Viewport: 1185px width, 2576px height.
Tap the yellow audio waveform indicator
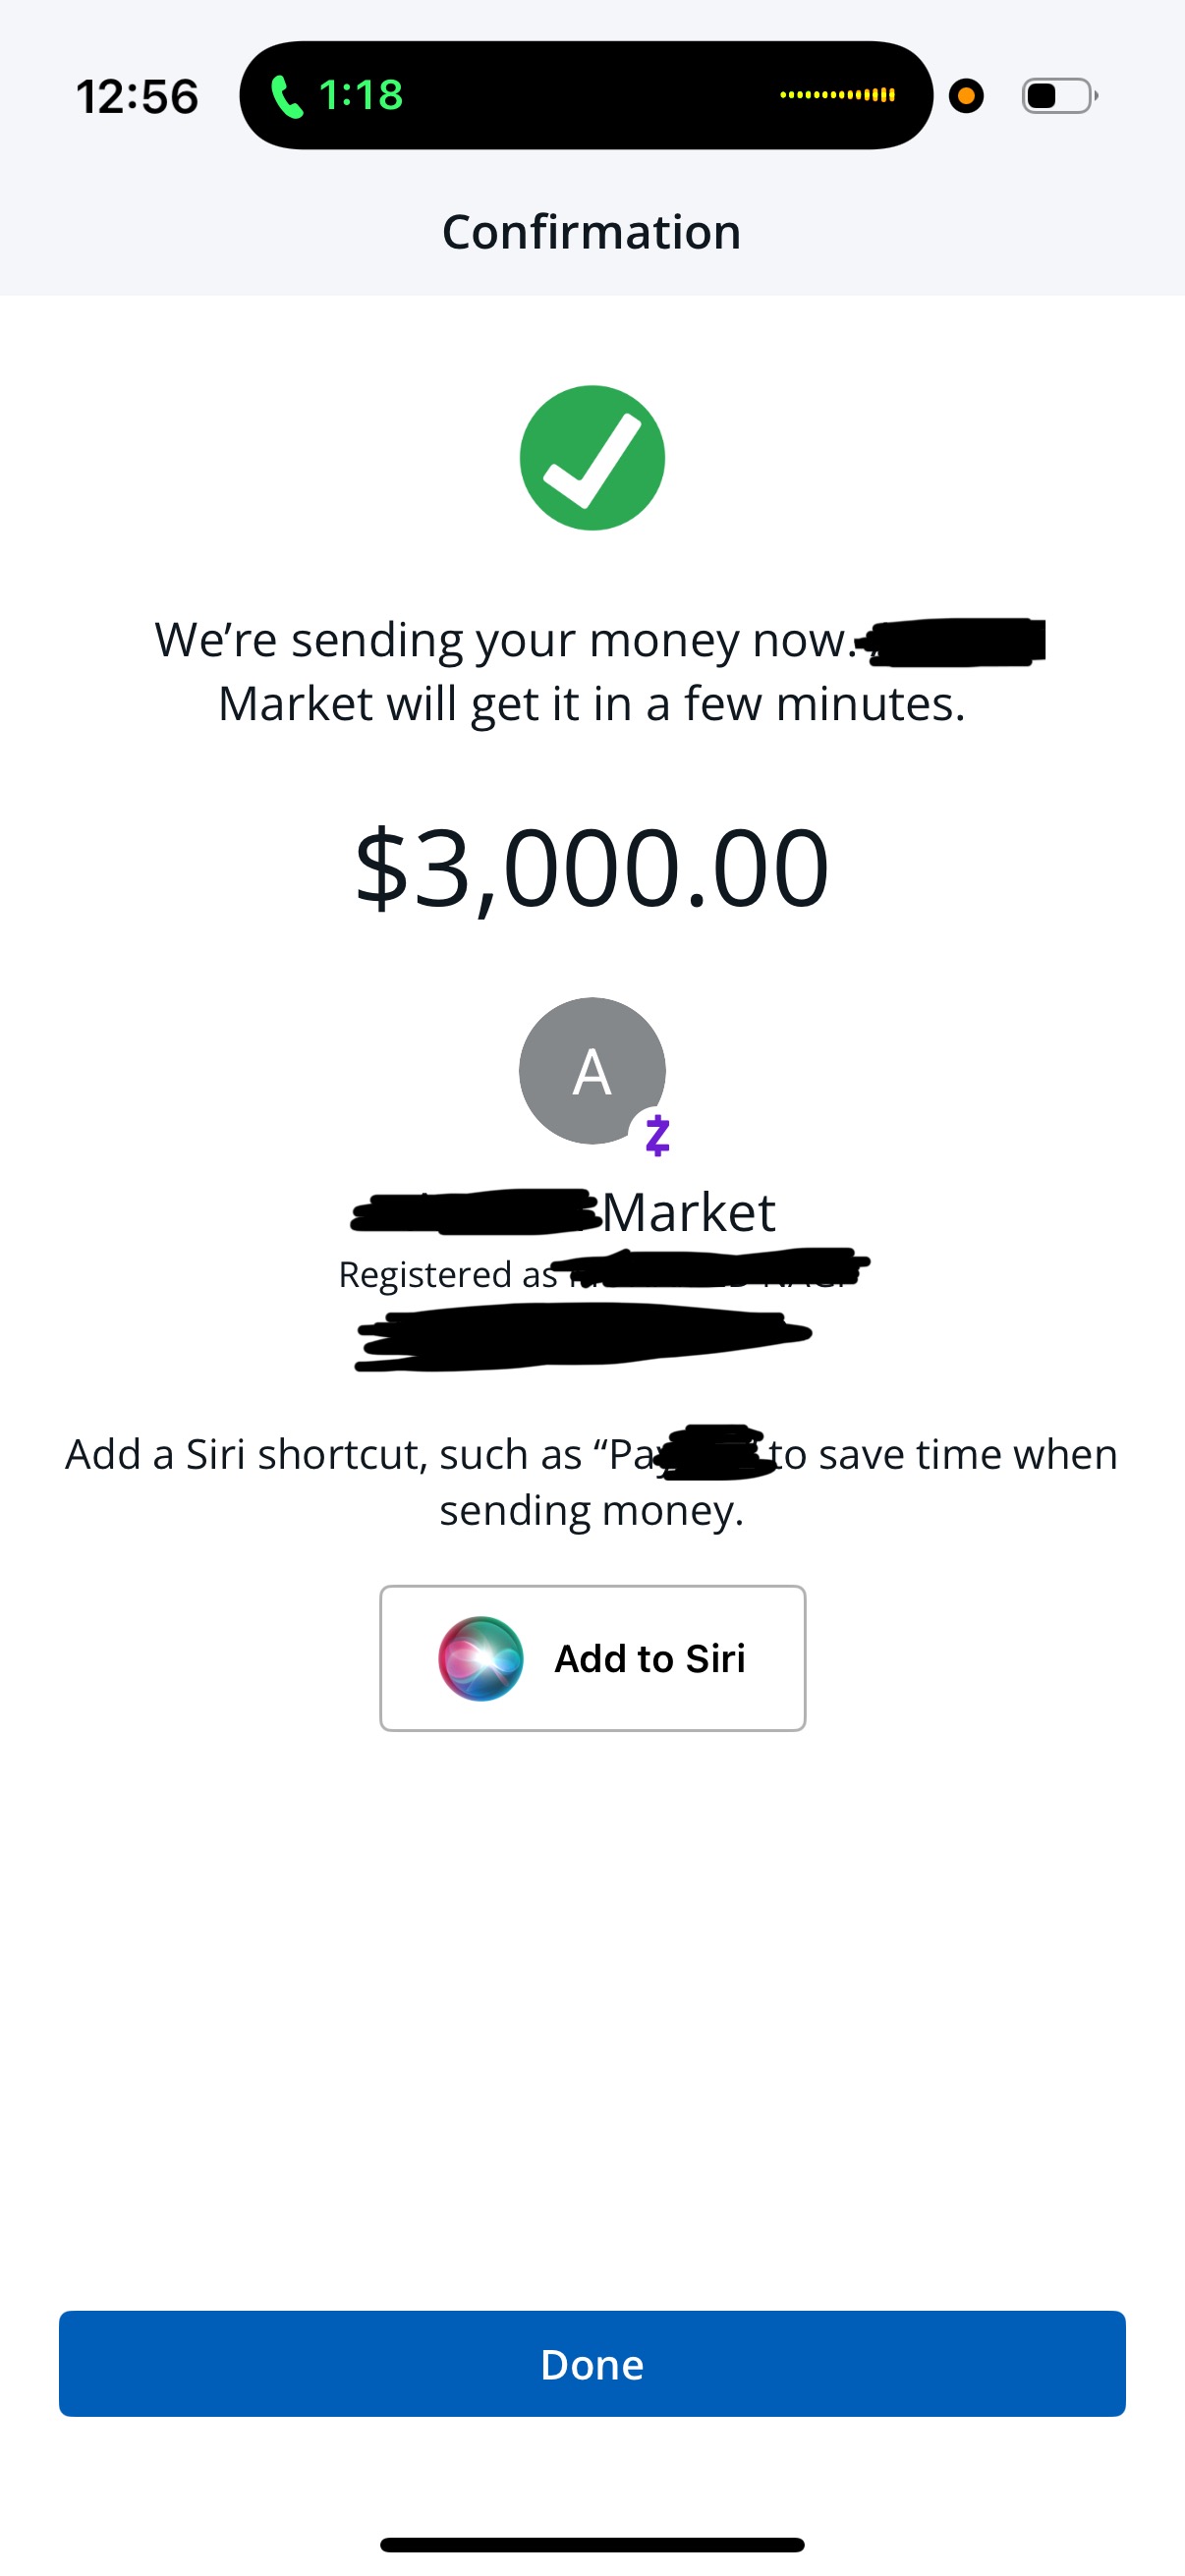coord(837,95)
